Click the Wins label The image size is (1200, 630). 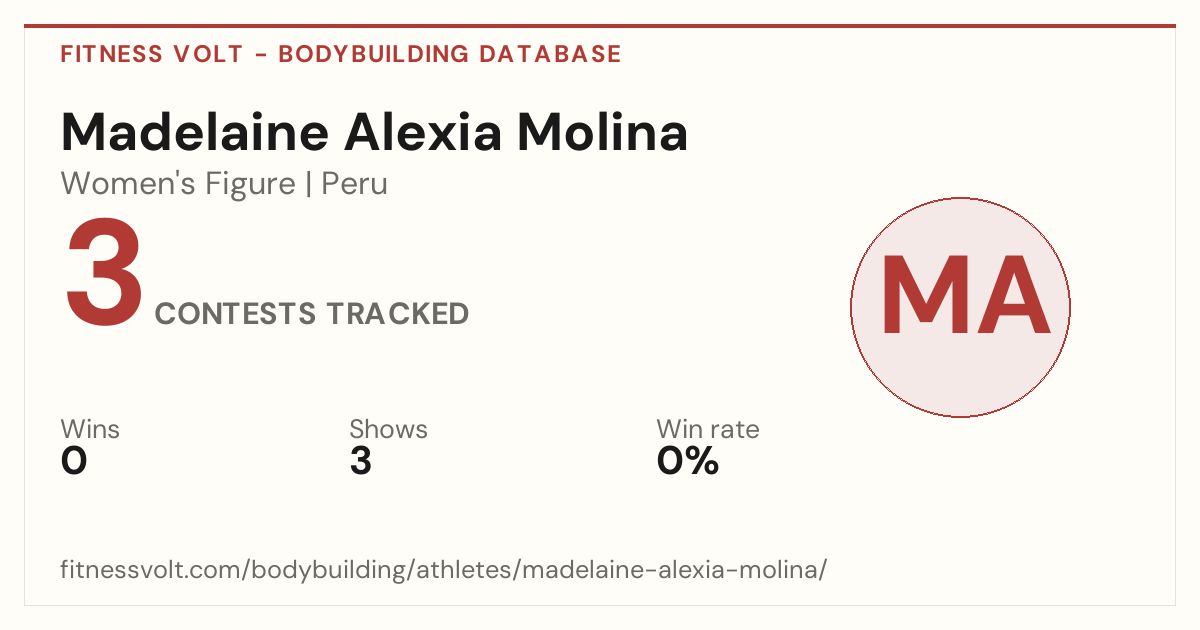pyautogui.click(x=90, y=430)
